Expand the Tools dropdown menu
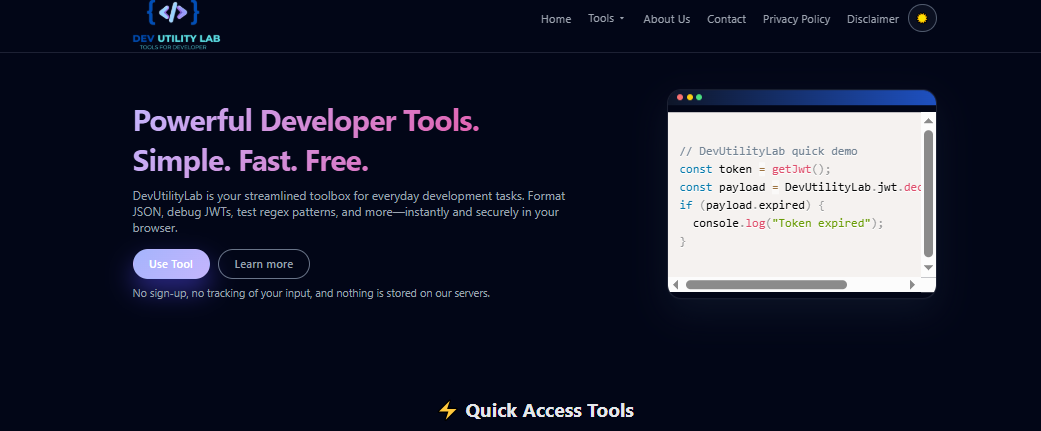 (x=606, y=19)
